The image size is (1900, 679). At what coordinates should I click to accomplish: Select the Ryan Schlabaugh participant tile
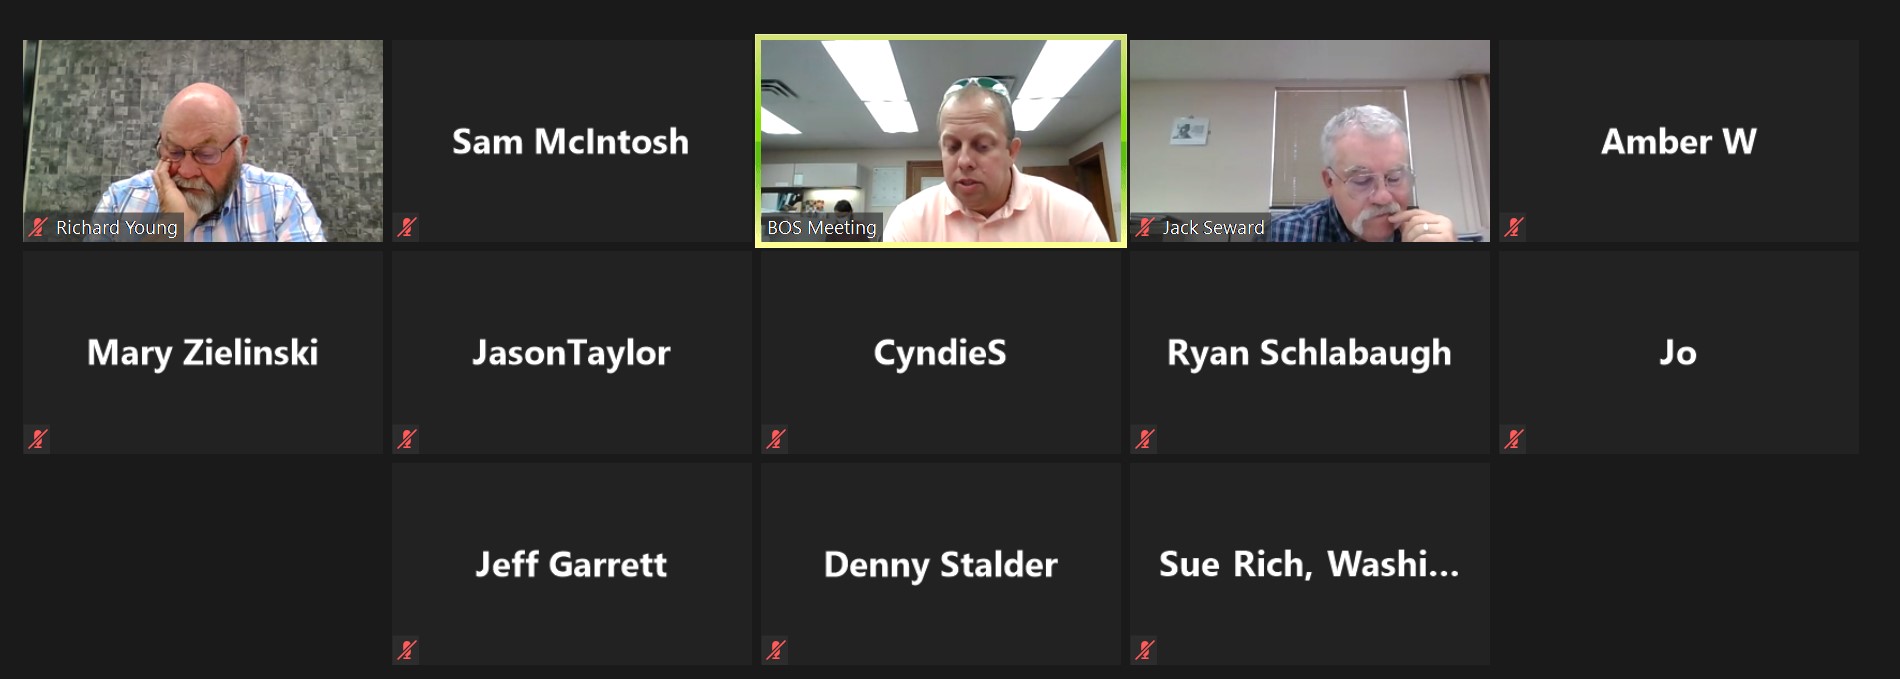point(1310,352)
